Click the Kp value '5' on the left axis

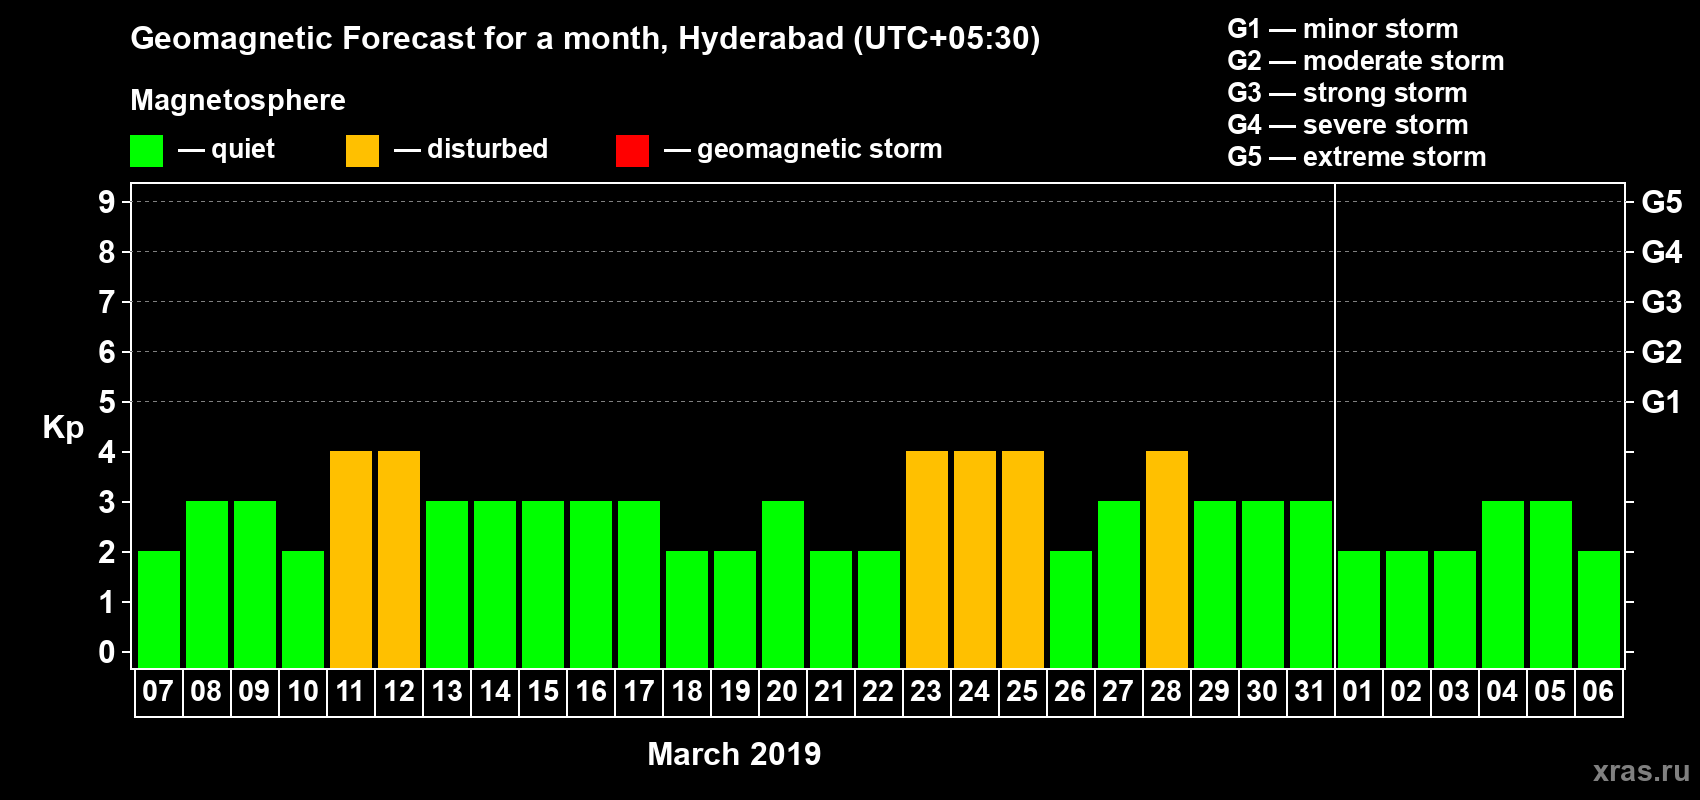107,402
